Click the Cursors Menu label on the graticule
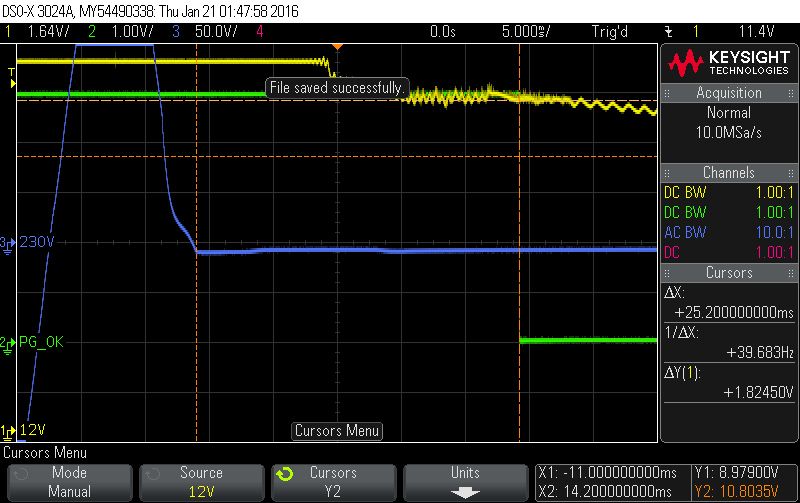This screenshot has height=503, width=800. [x=337, y=431]
